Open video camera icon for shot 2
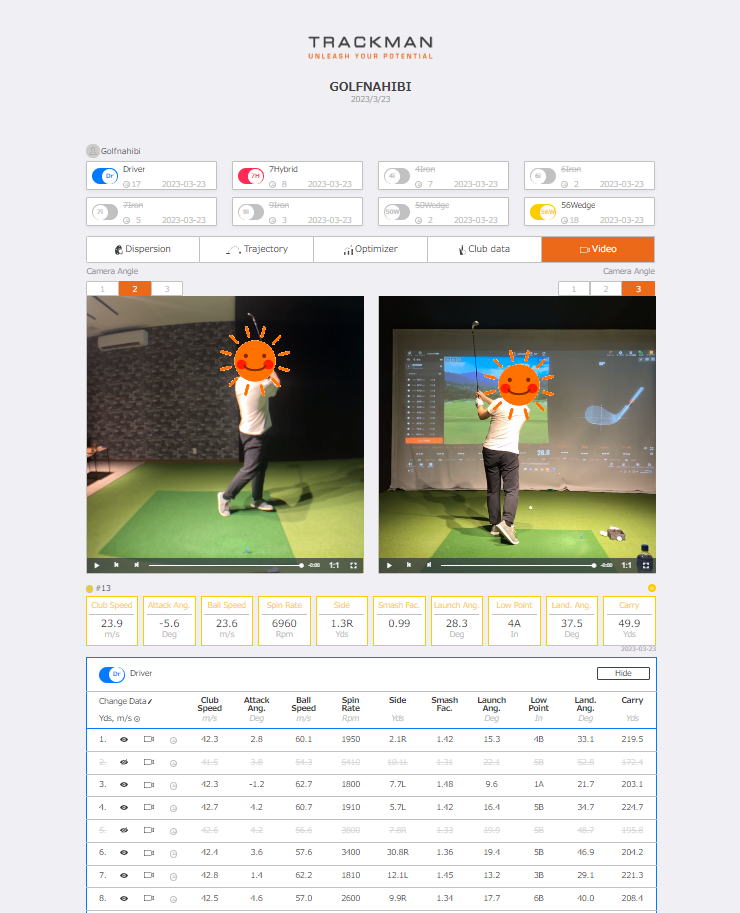740x913 pixels. (149, 762)
